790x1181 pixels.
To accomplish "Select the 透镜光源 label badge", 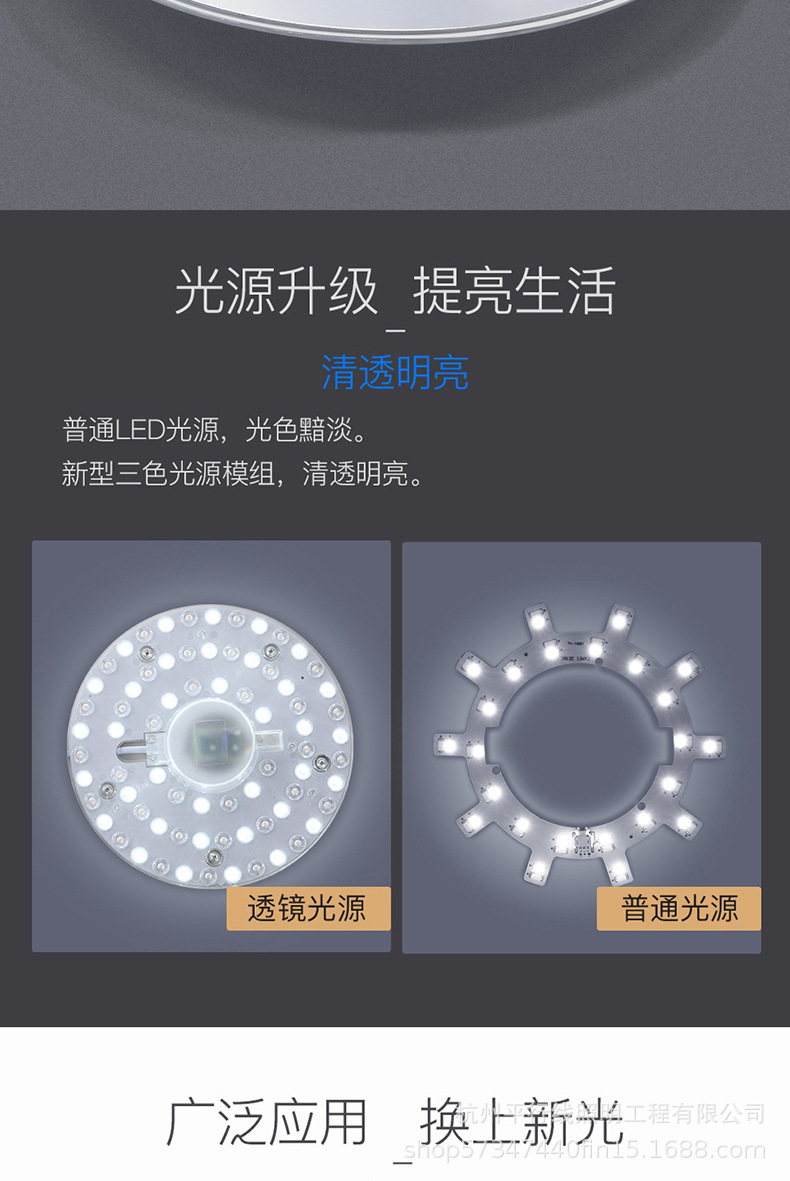I will tap(308, 908).
